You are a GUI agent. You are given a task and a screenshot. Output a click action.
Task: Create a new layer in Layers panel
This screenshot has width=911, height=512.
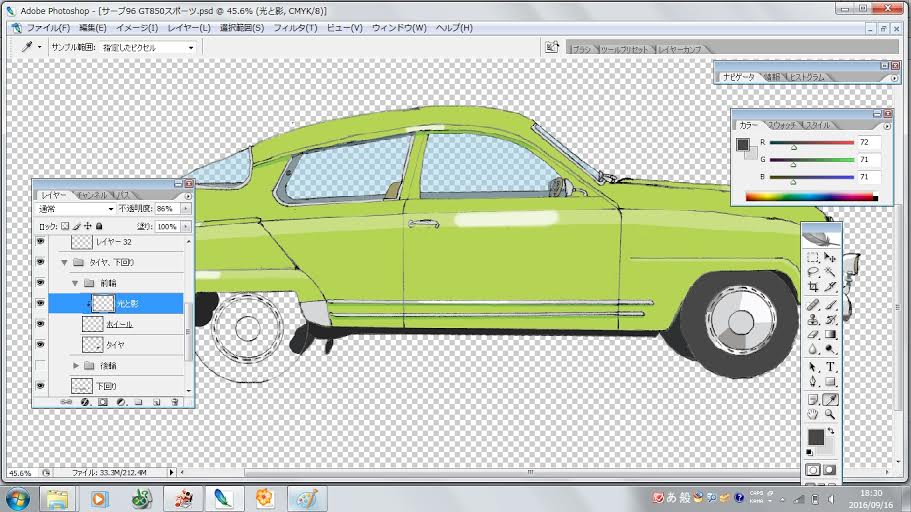(157, 402)
